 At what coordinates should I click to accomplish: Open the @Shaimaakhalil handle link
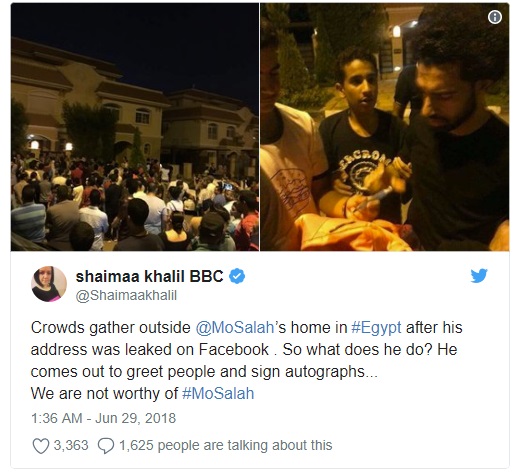(126, 296)
